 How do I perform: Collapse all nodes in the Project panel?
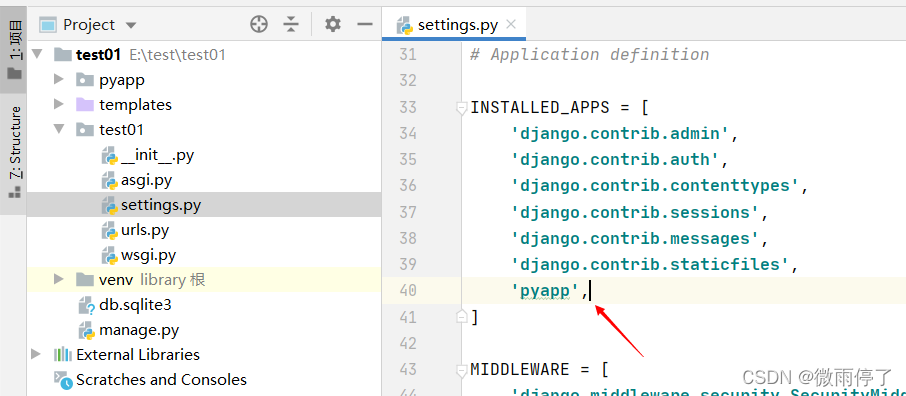291,24
